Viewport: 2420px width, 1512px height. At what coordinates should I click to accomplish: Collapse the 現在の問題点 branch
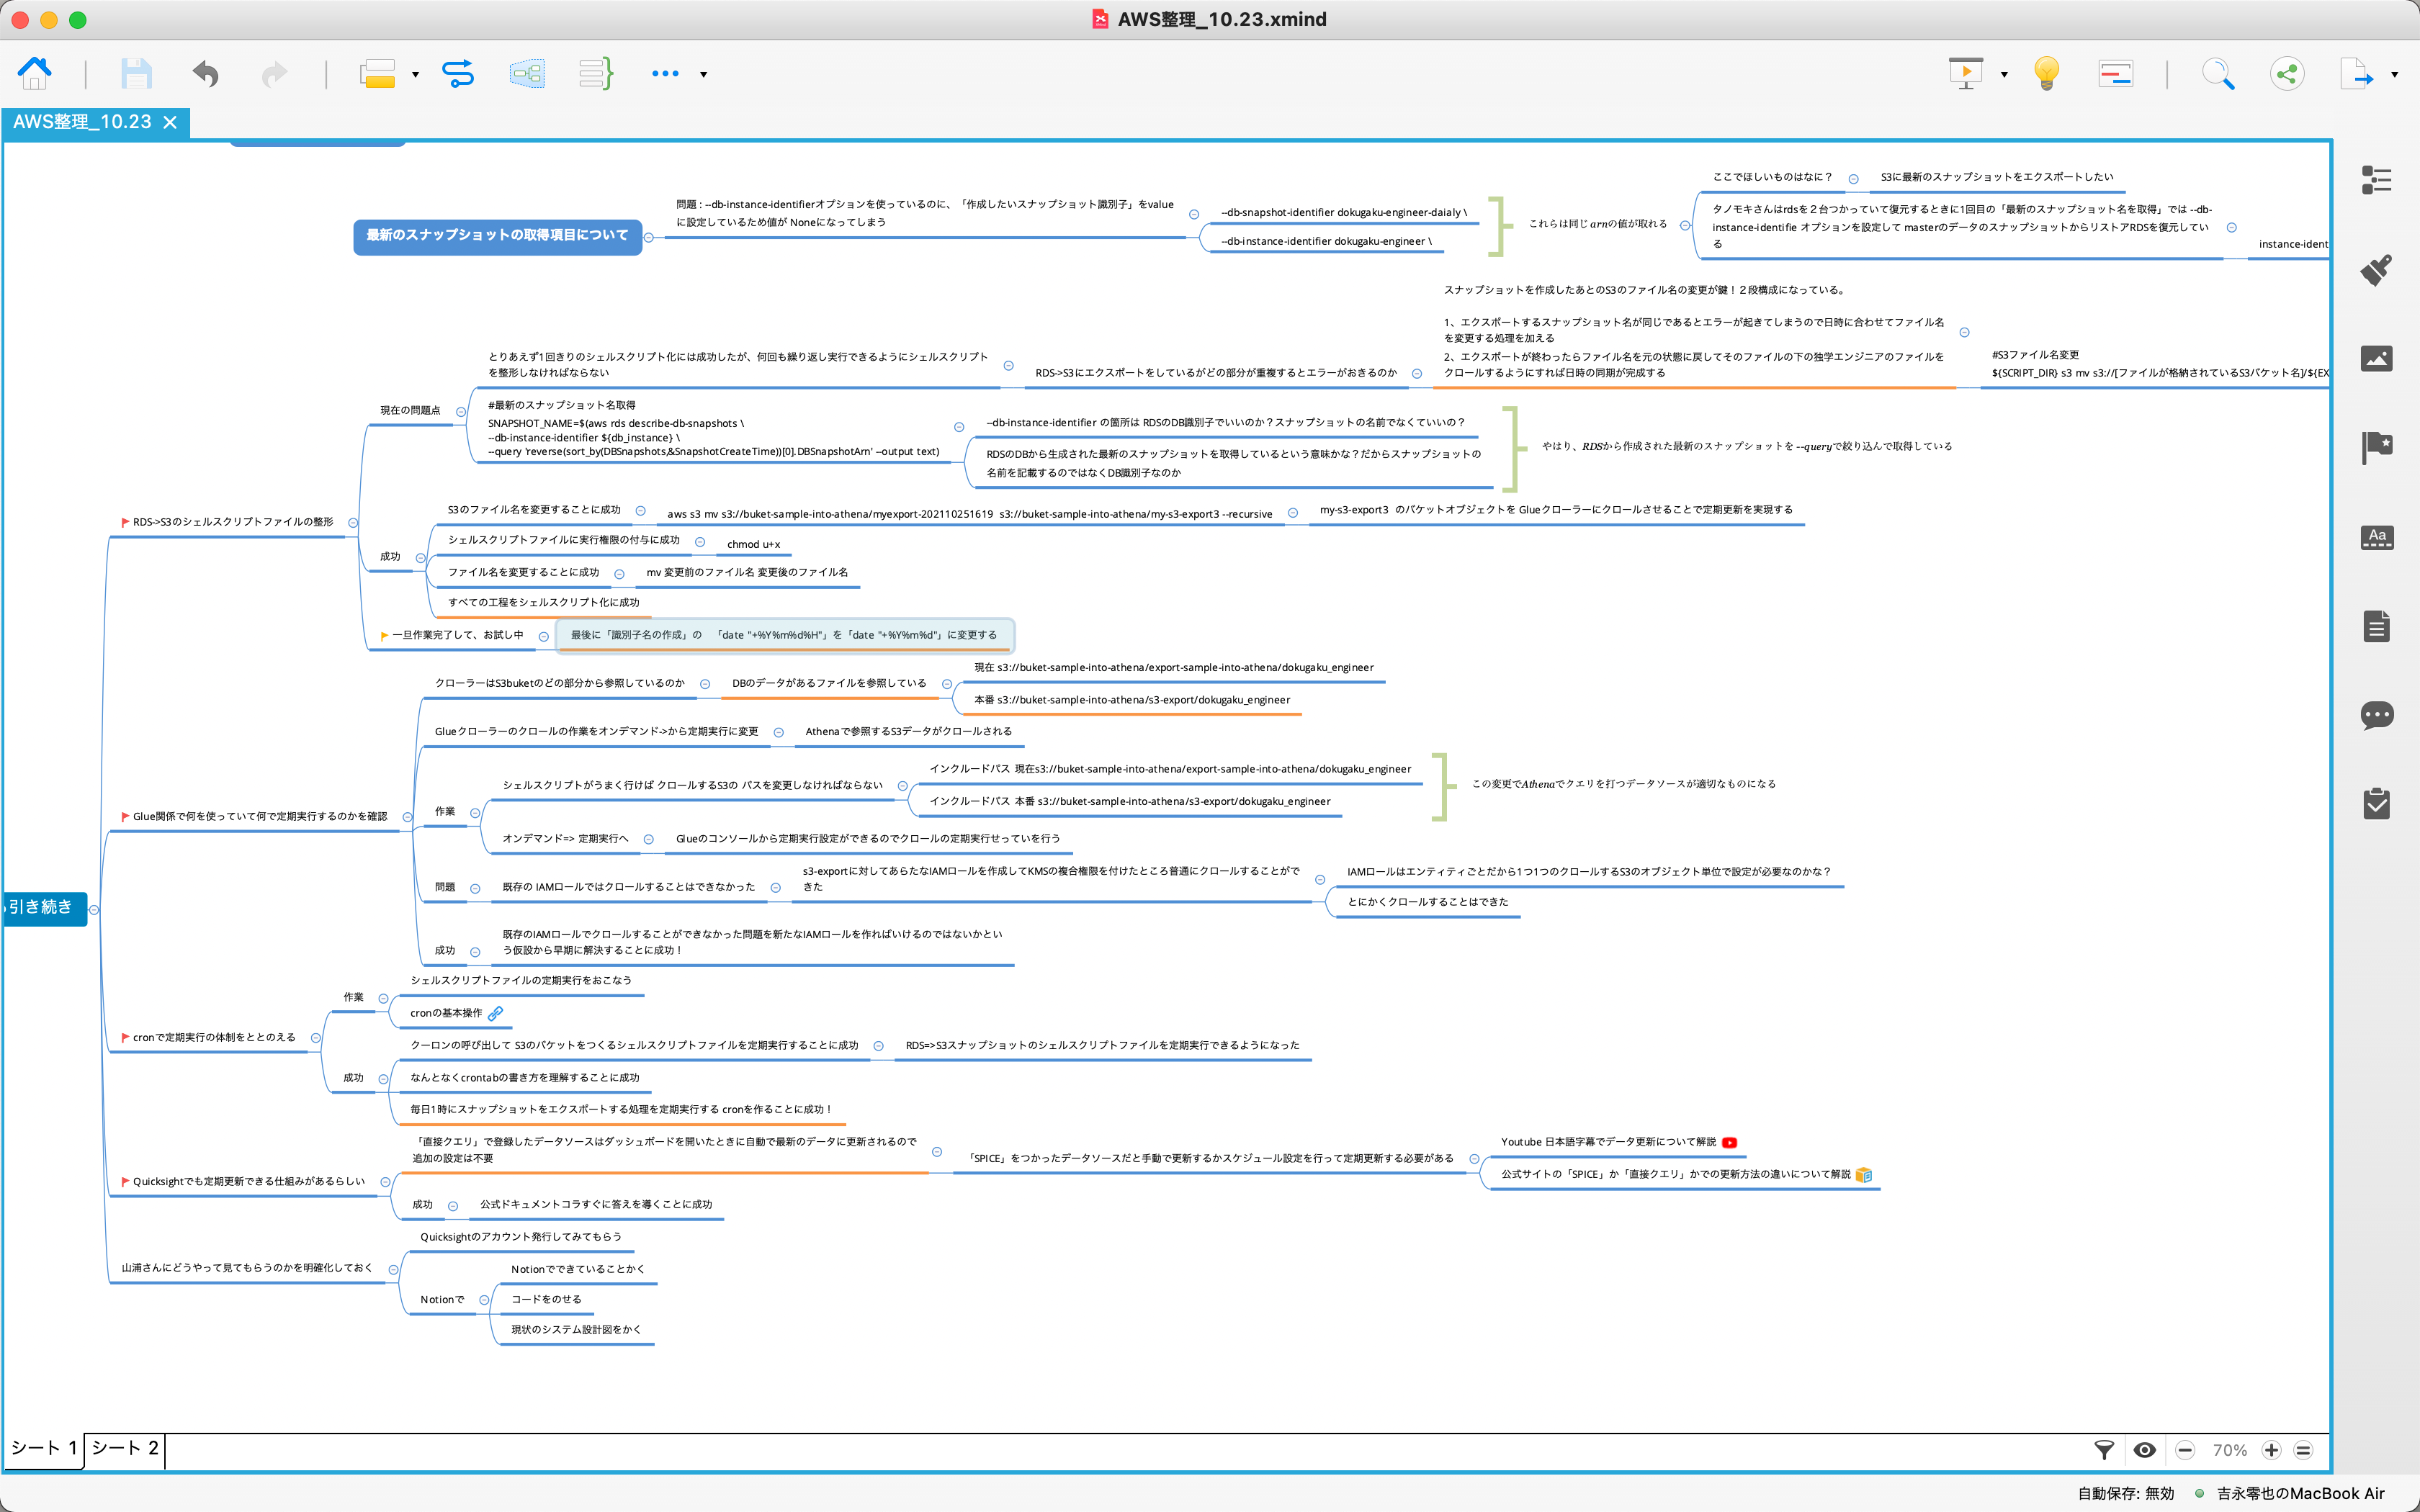(461, 412)
